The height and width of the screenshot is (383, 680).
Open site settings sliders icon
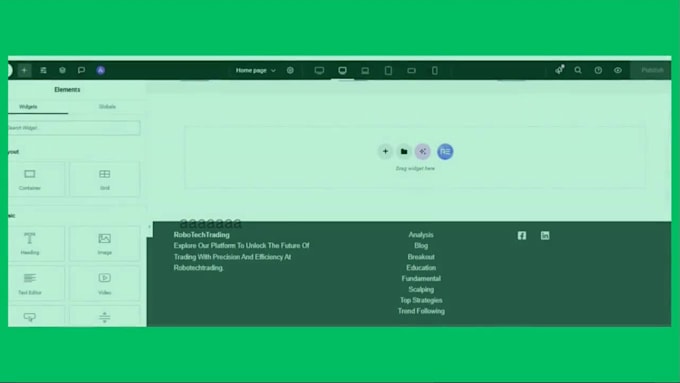click(43, 70)
